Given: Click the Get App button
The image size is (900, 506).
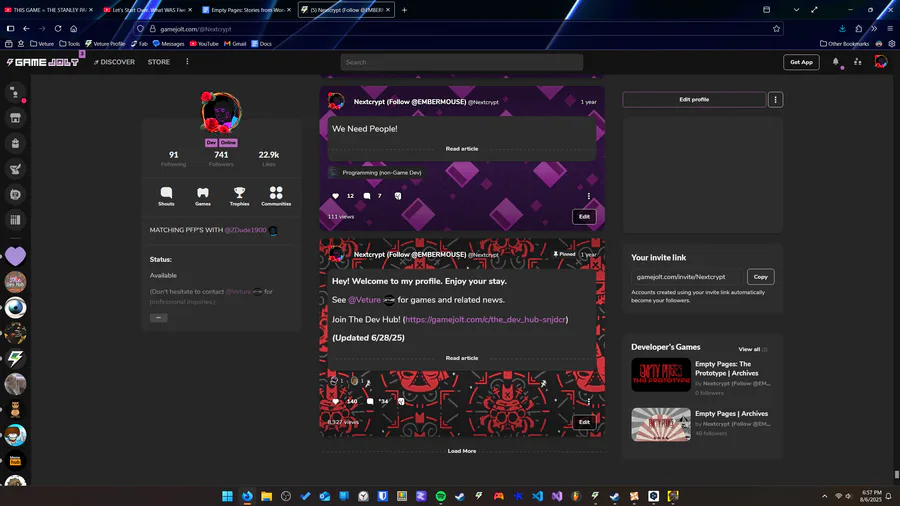Looking at the screenshot, I should click(x=801, y=62).
